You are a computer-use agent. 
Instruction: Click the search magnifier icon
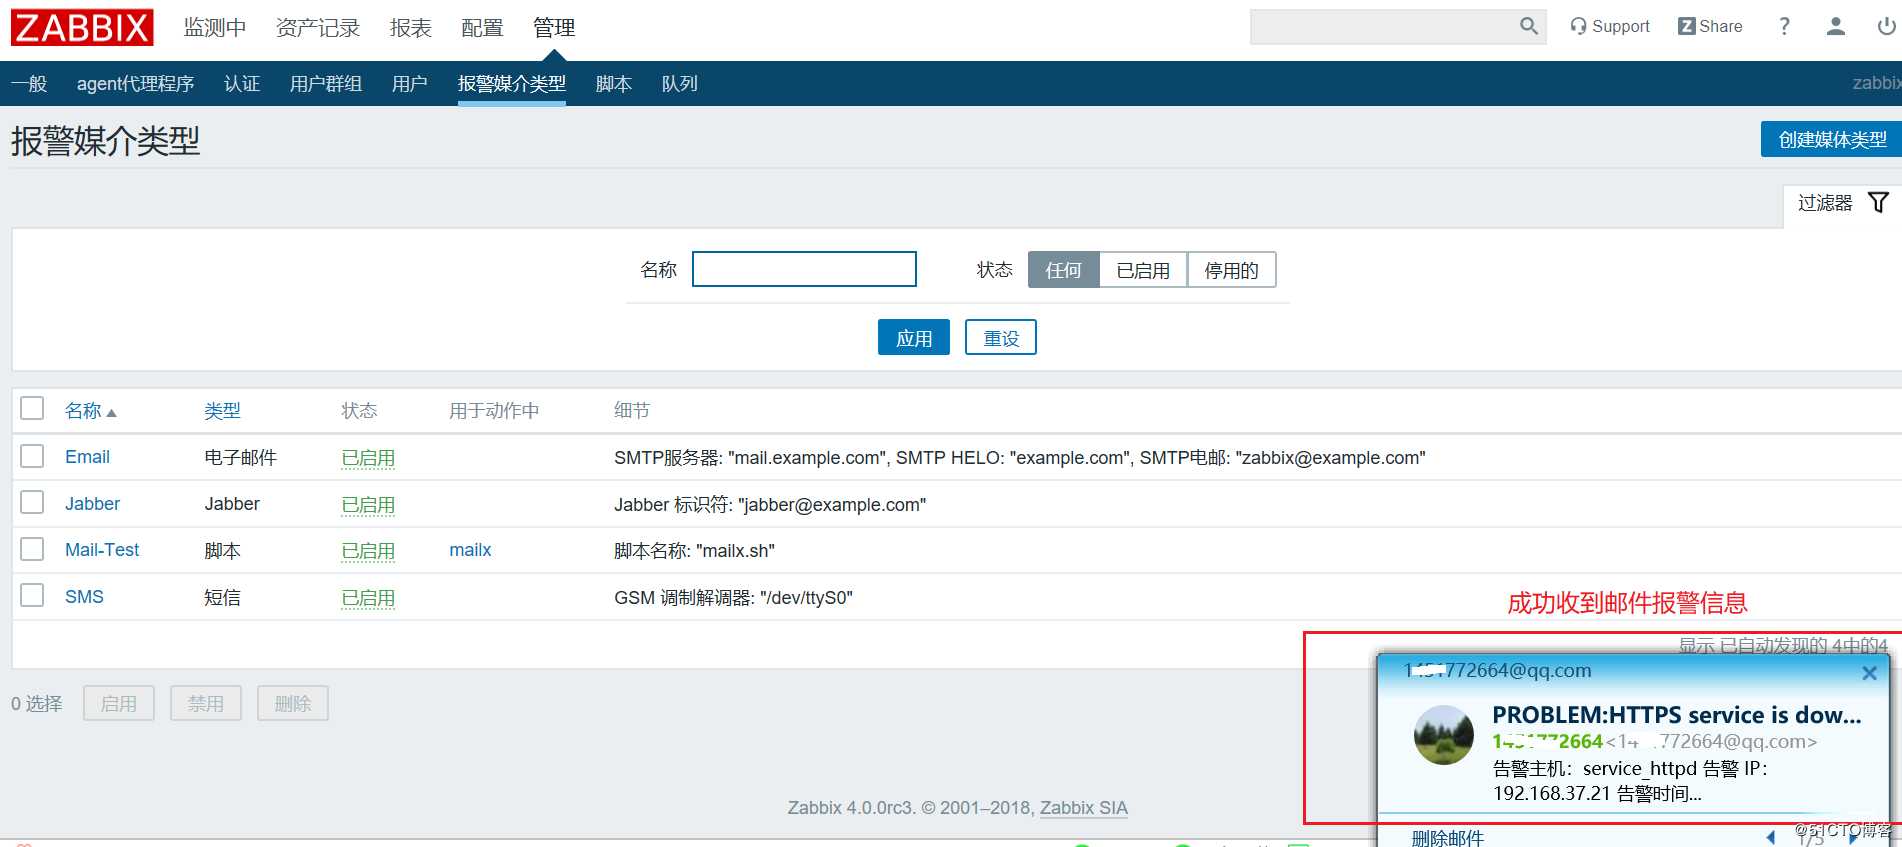click(1528, 26)
